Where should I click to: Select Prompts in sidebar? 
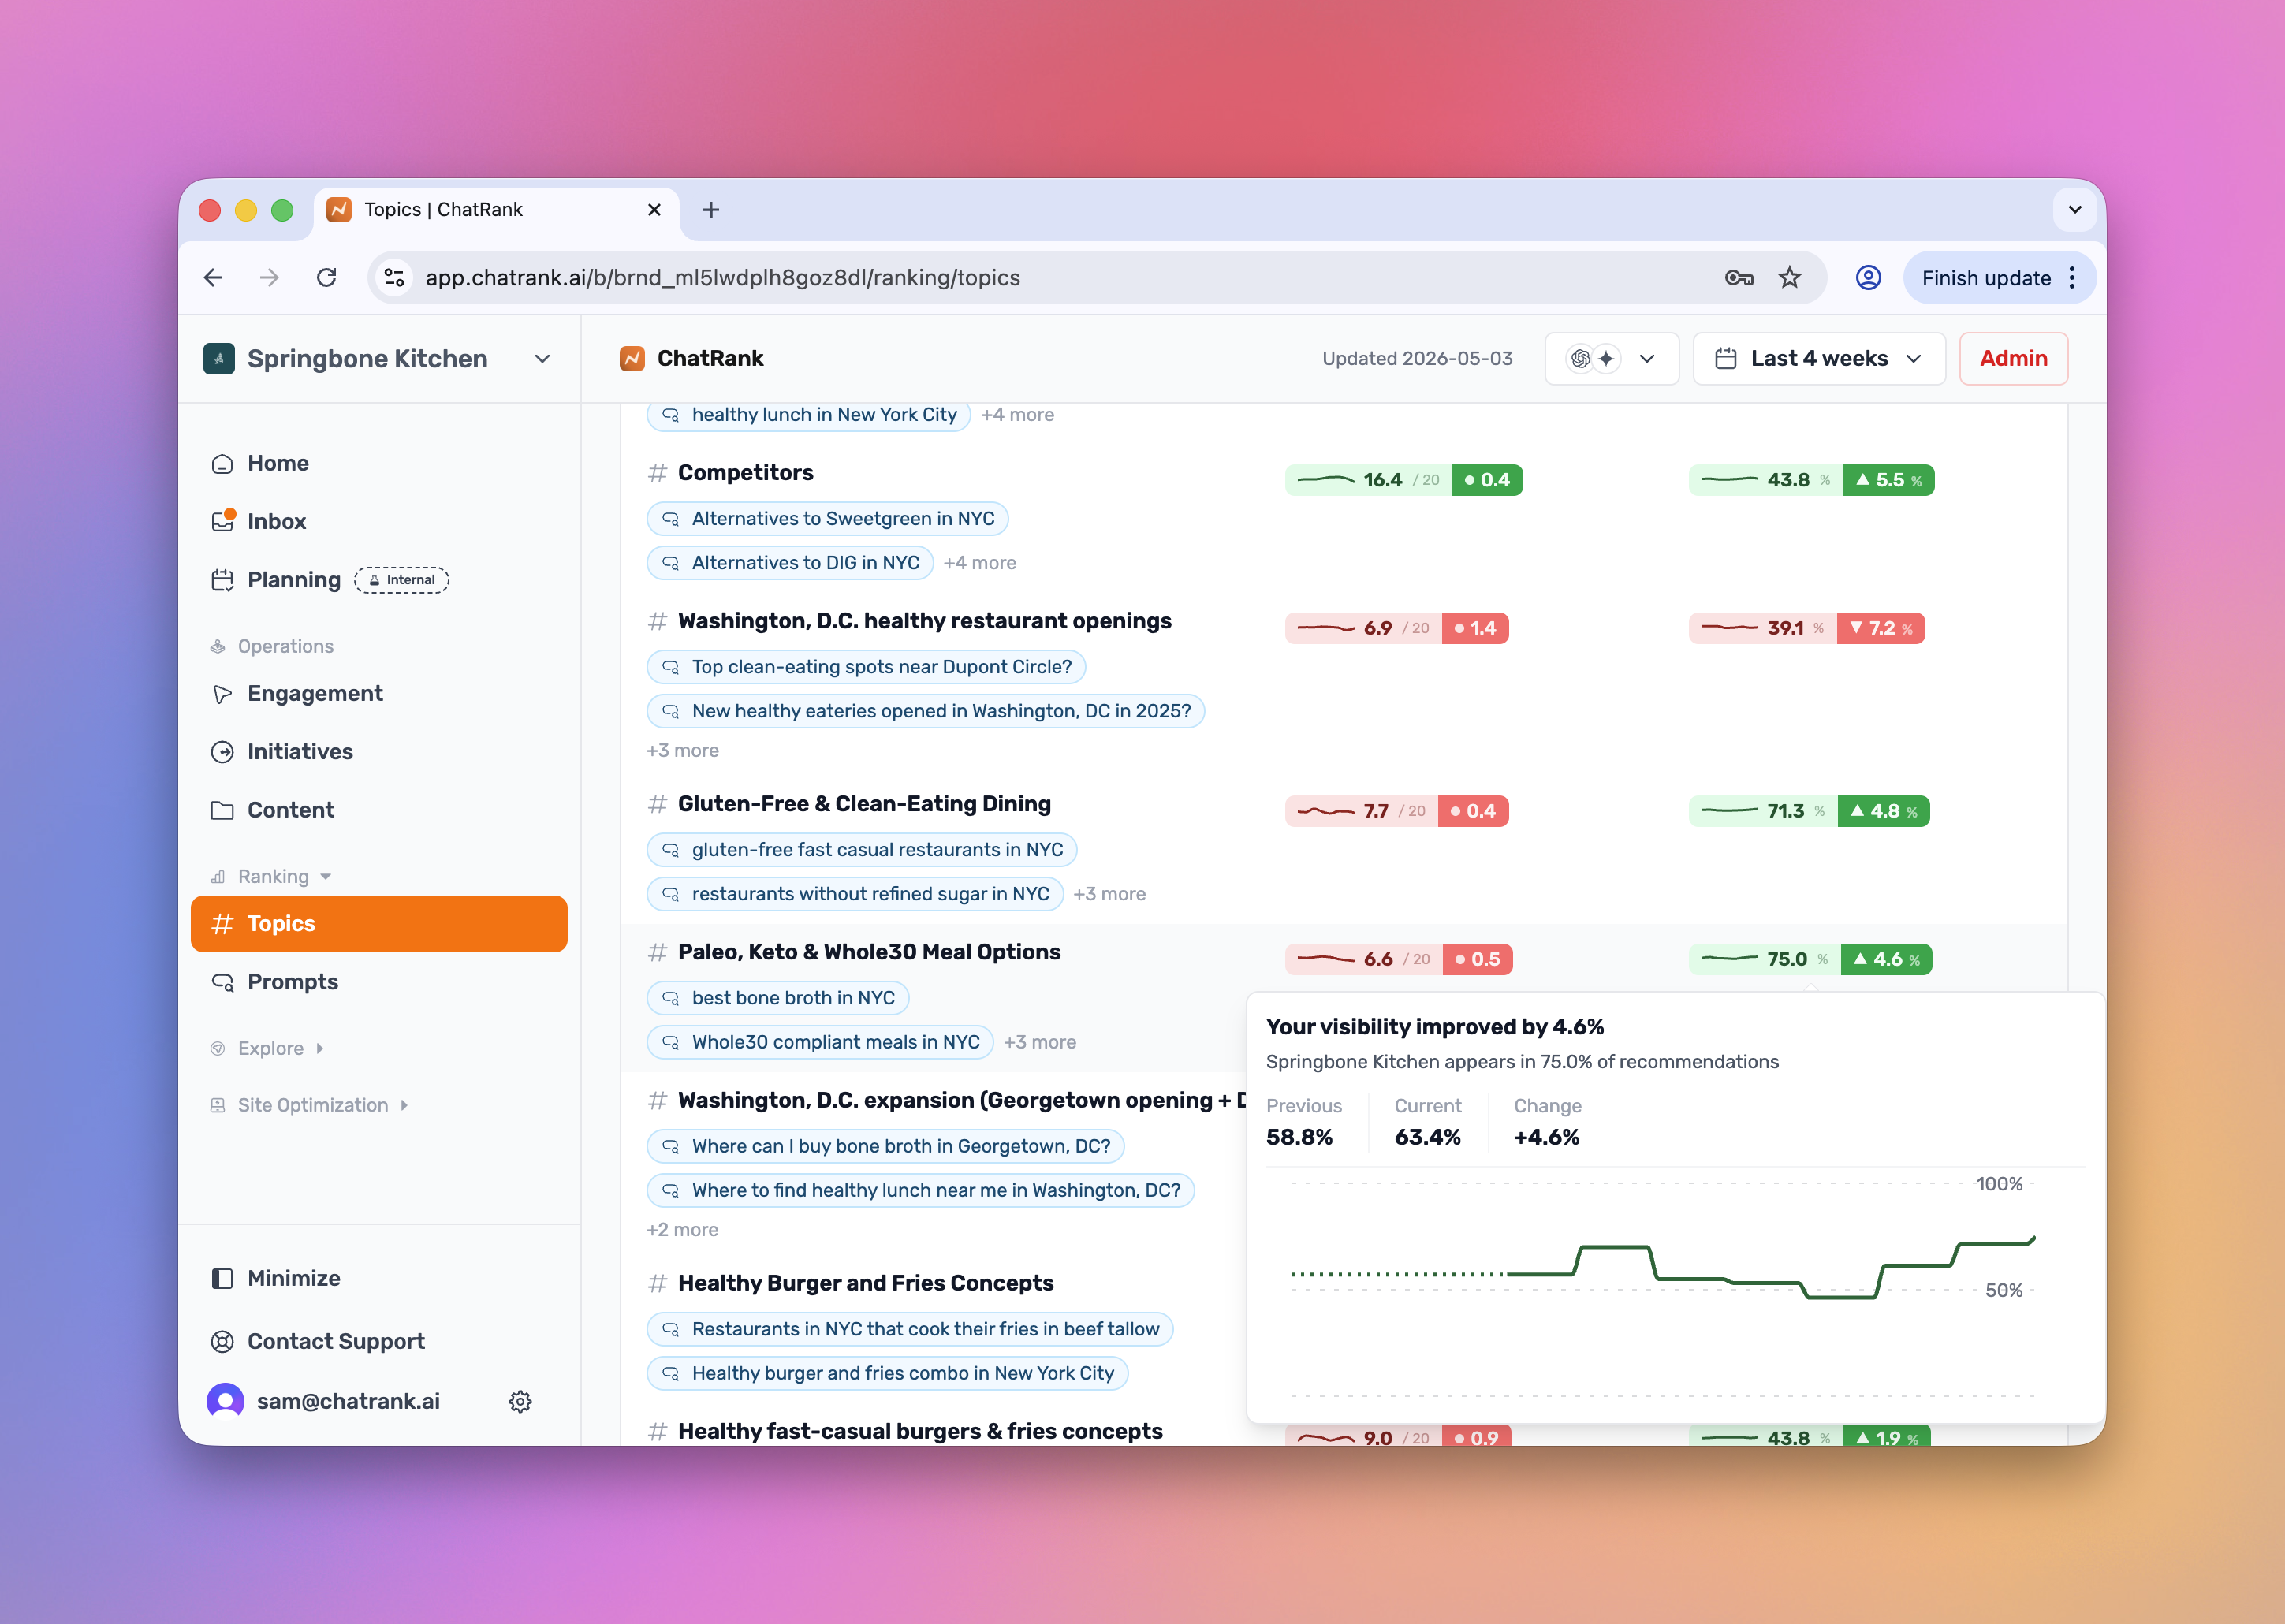379,981
